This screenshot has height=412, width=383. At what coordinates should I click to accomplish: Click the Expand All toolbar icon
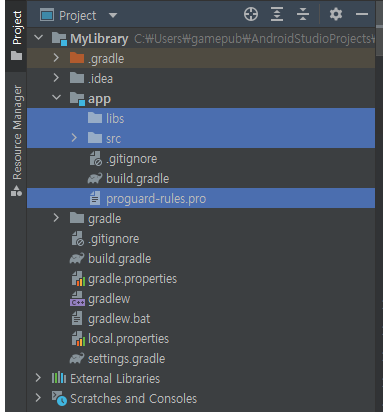pyautogui.click(x=277, y=15)
